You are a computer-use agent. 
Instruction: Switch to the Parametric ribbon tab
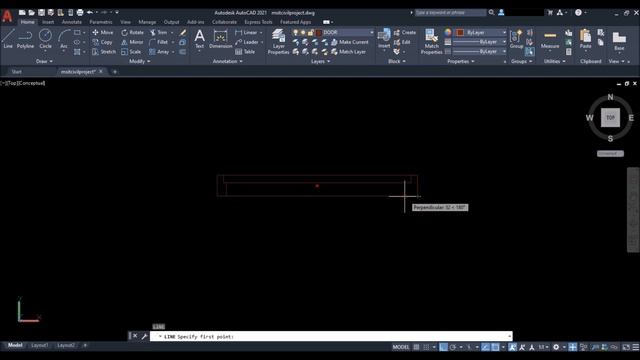101,22
